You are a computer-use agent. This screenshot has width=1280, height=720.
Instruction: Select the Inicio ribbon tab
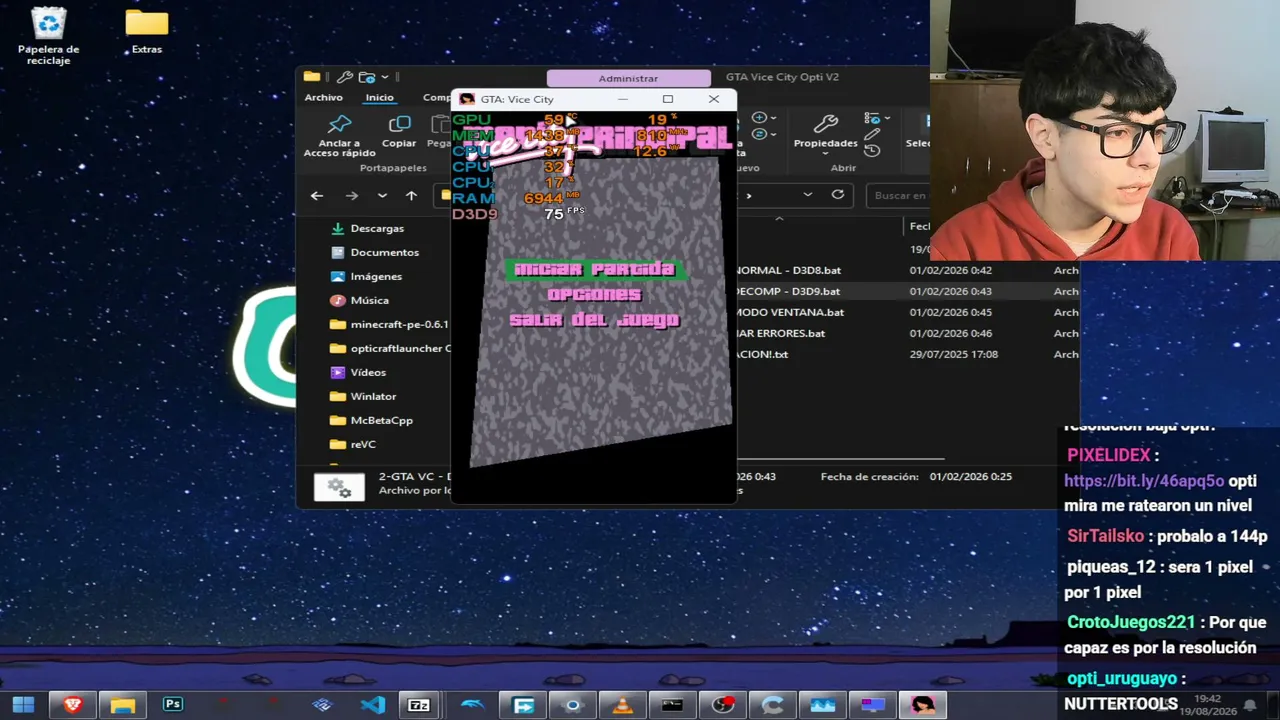pyautogui.click(x=379, y=97)
